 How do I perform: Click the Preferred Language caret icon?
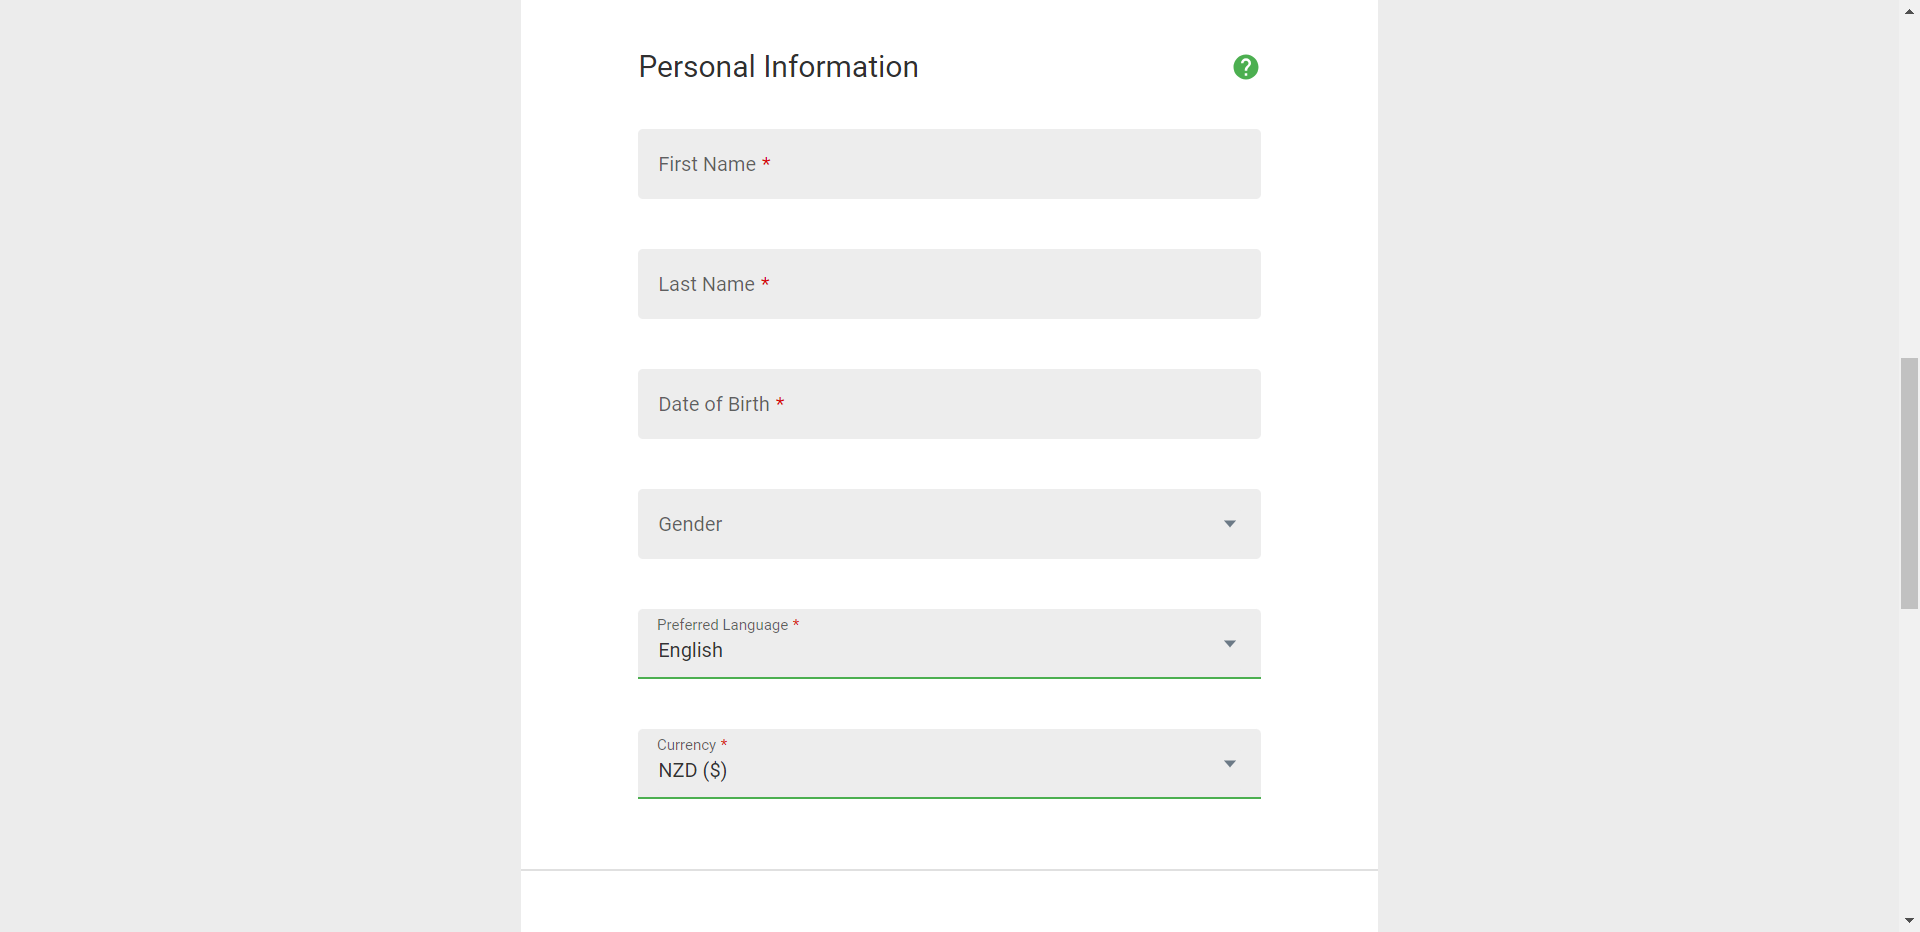[1230, 644]
